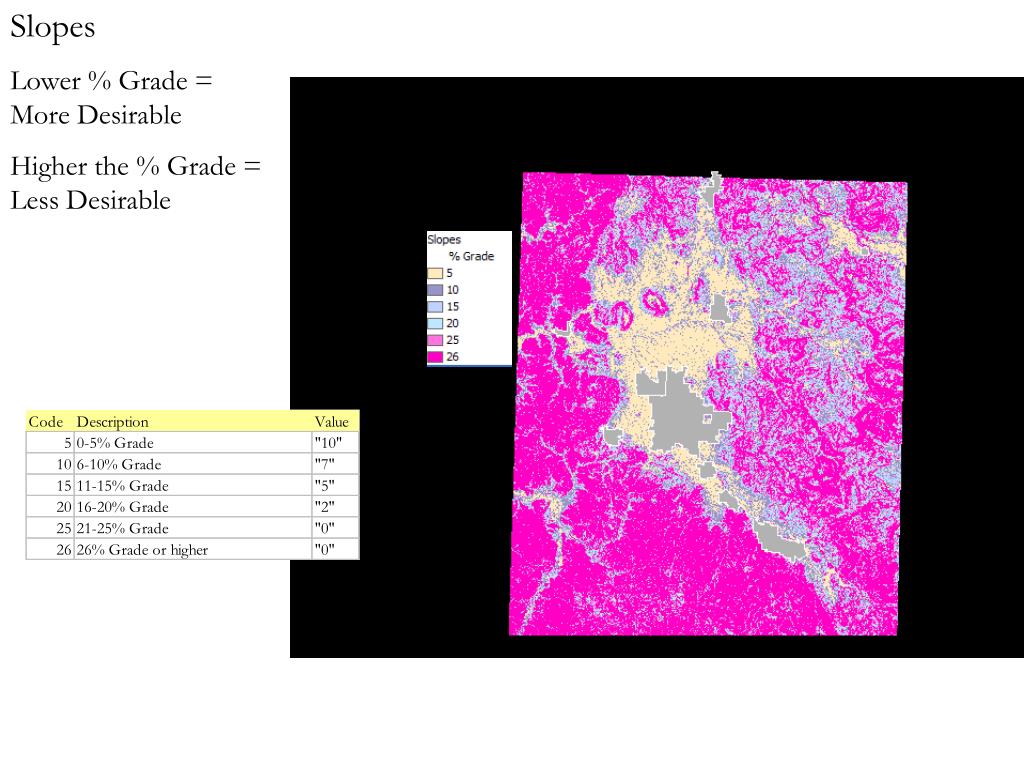Screen dimensions: 1024x768
Task: Click the value cell showing "7"
Action: [336, 464]
